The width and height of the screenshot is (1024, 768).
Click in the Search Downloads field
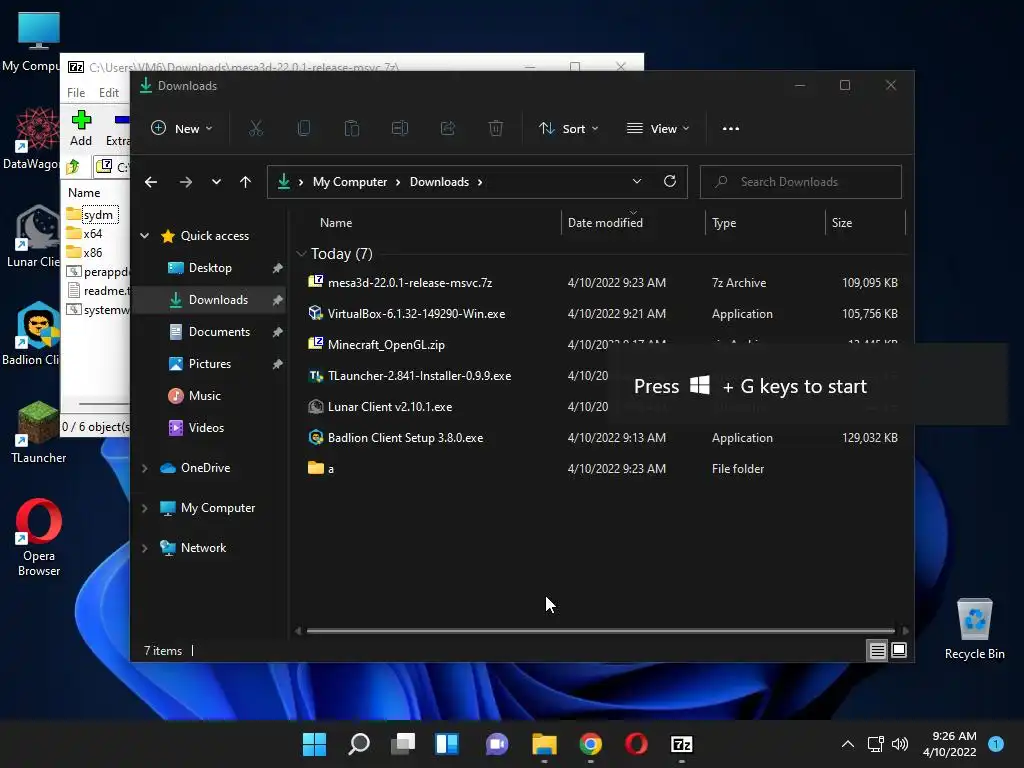point(801,182)
